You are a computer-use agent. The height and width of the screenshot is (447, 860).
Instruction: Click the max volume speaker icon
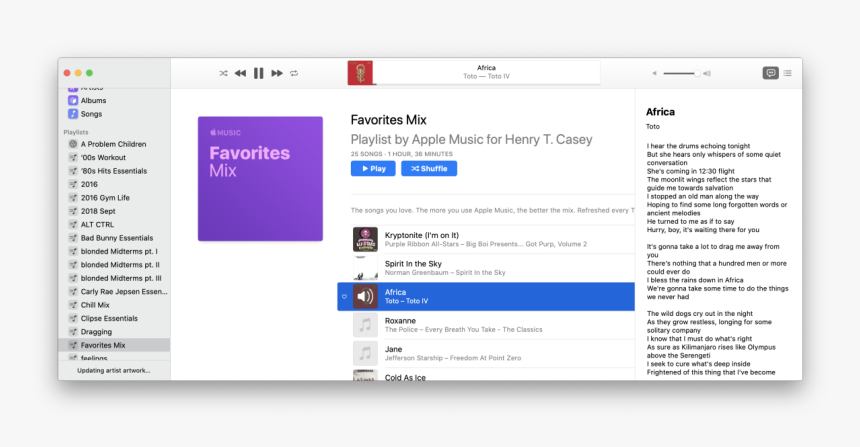pyautogui.click(x=707, y=73)
